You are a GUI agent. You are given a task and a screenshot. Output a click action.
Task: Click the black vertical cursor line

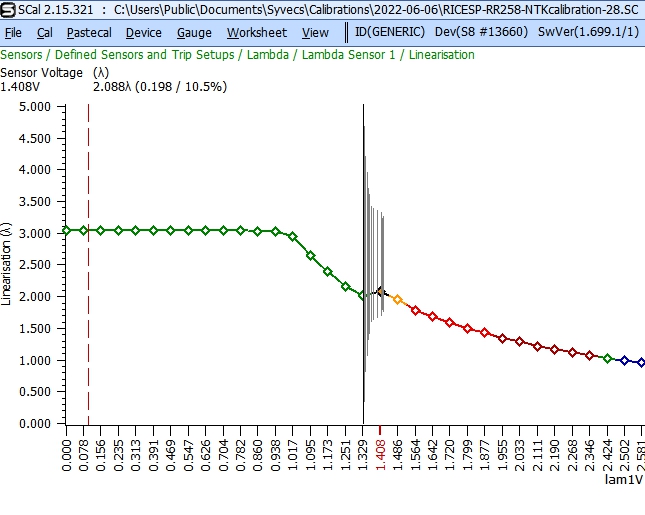(363, 264)
